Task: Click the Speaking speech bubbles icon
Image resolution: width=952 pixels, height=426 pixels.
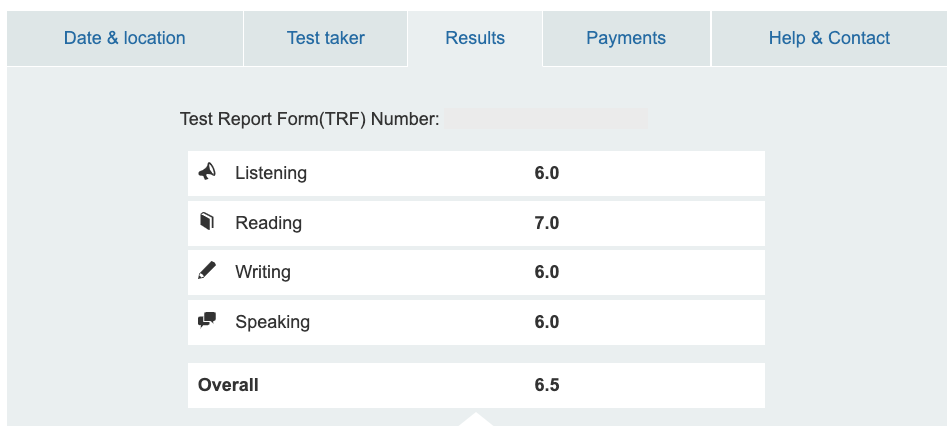Action: (207, 321)
